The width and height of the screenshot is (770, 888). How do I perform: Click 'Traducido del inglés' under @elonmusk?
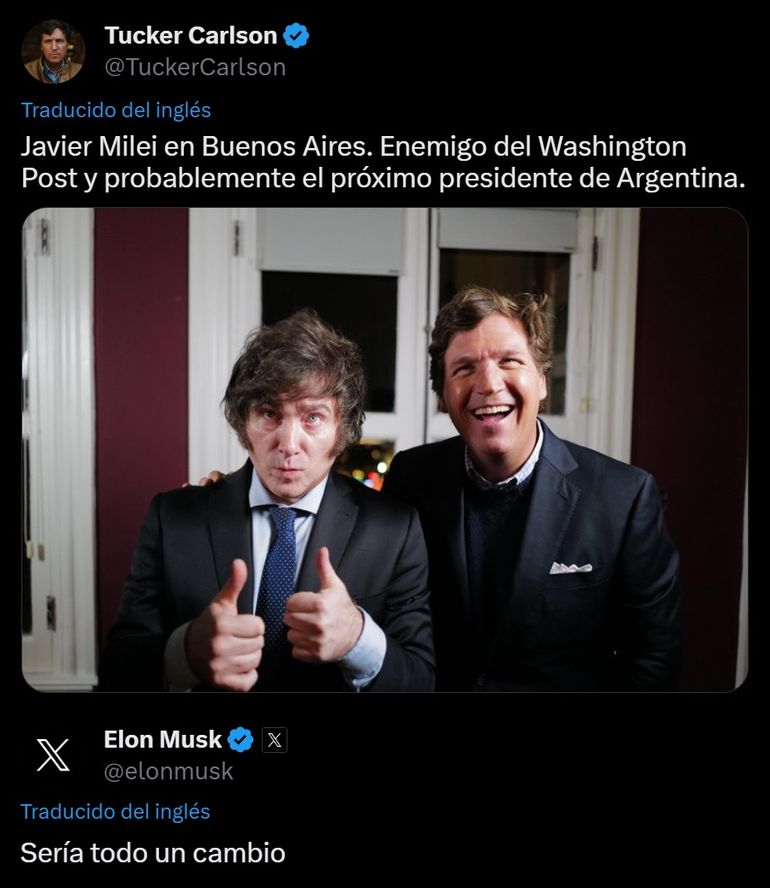tap(116, 811)
